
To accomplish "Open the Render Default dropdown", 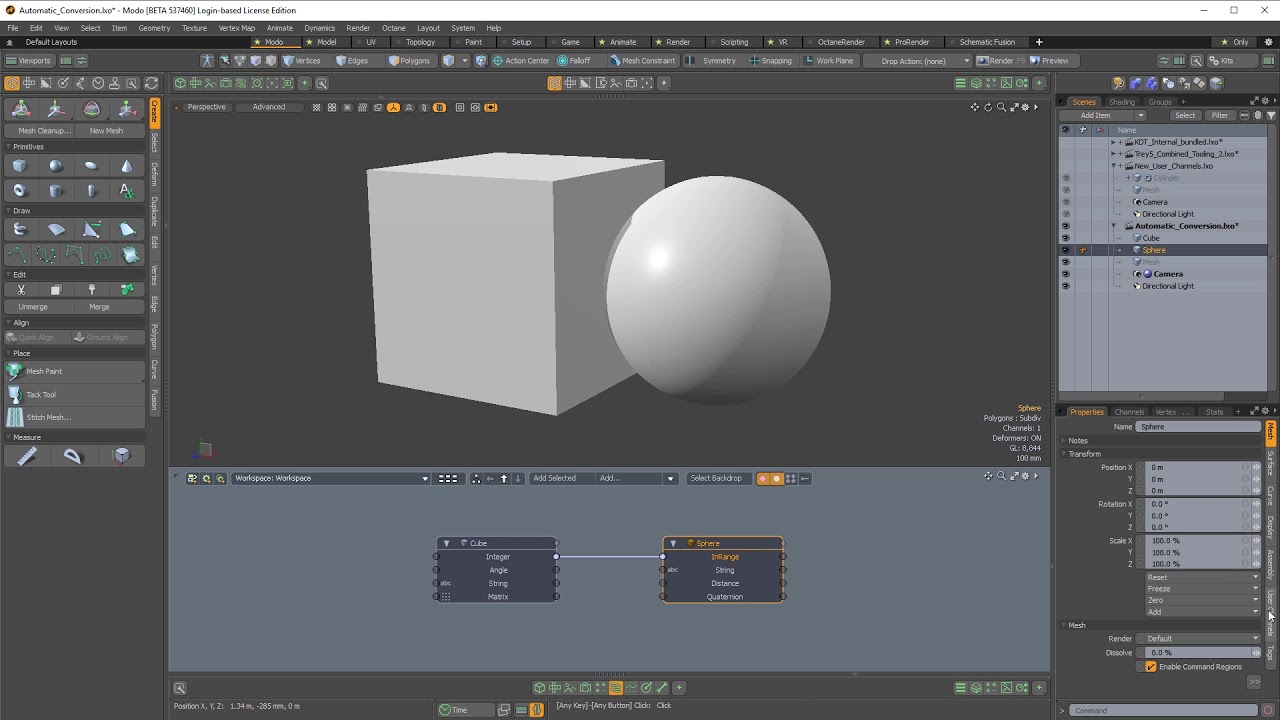I will click(x=1202, y=638).
